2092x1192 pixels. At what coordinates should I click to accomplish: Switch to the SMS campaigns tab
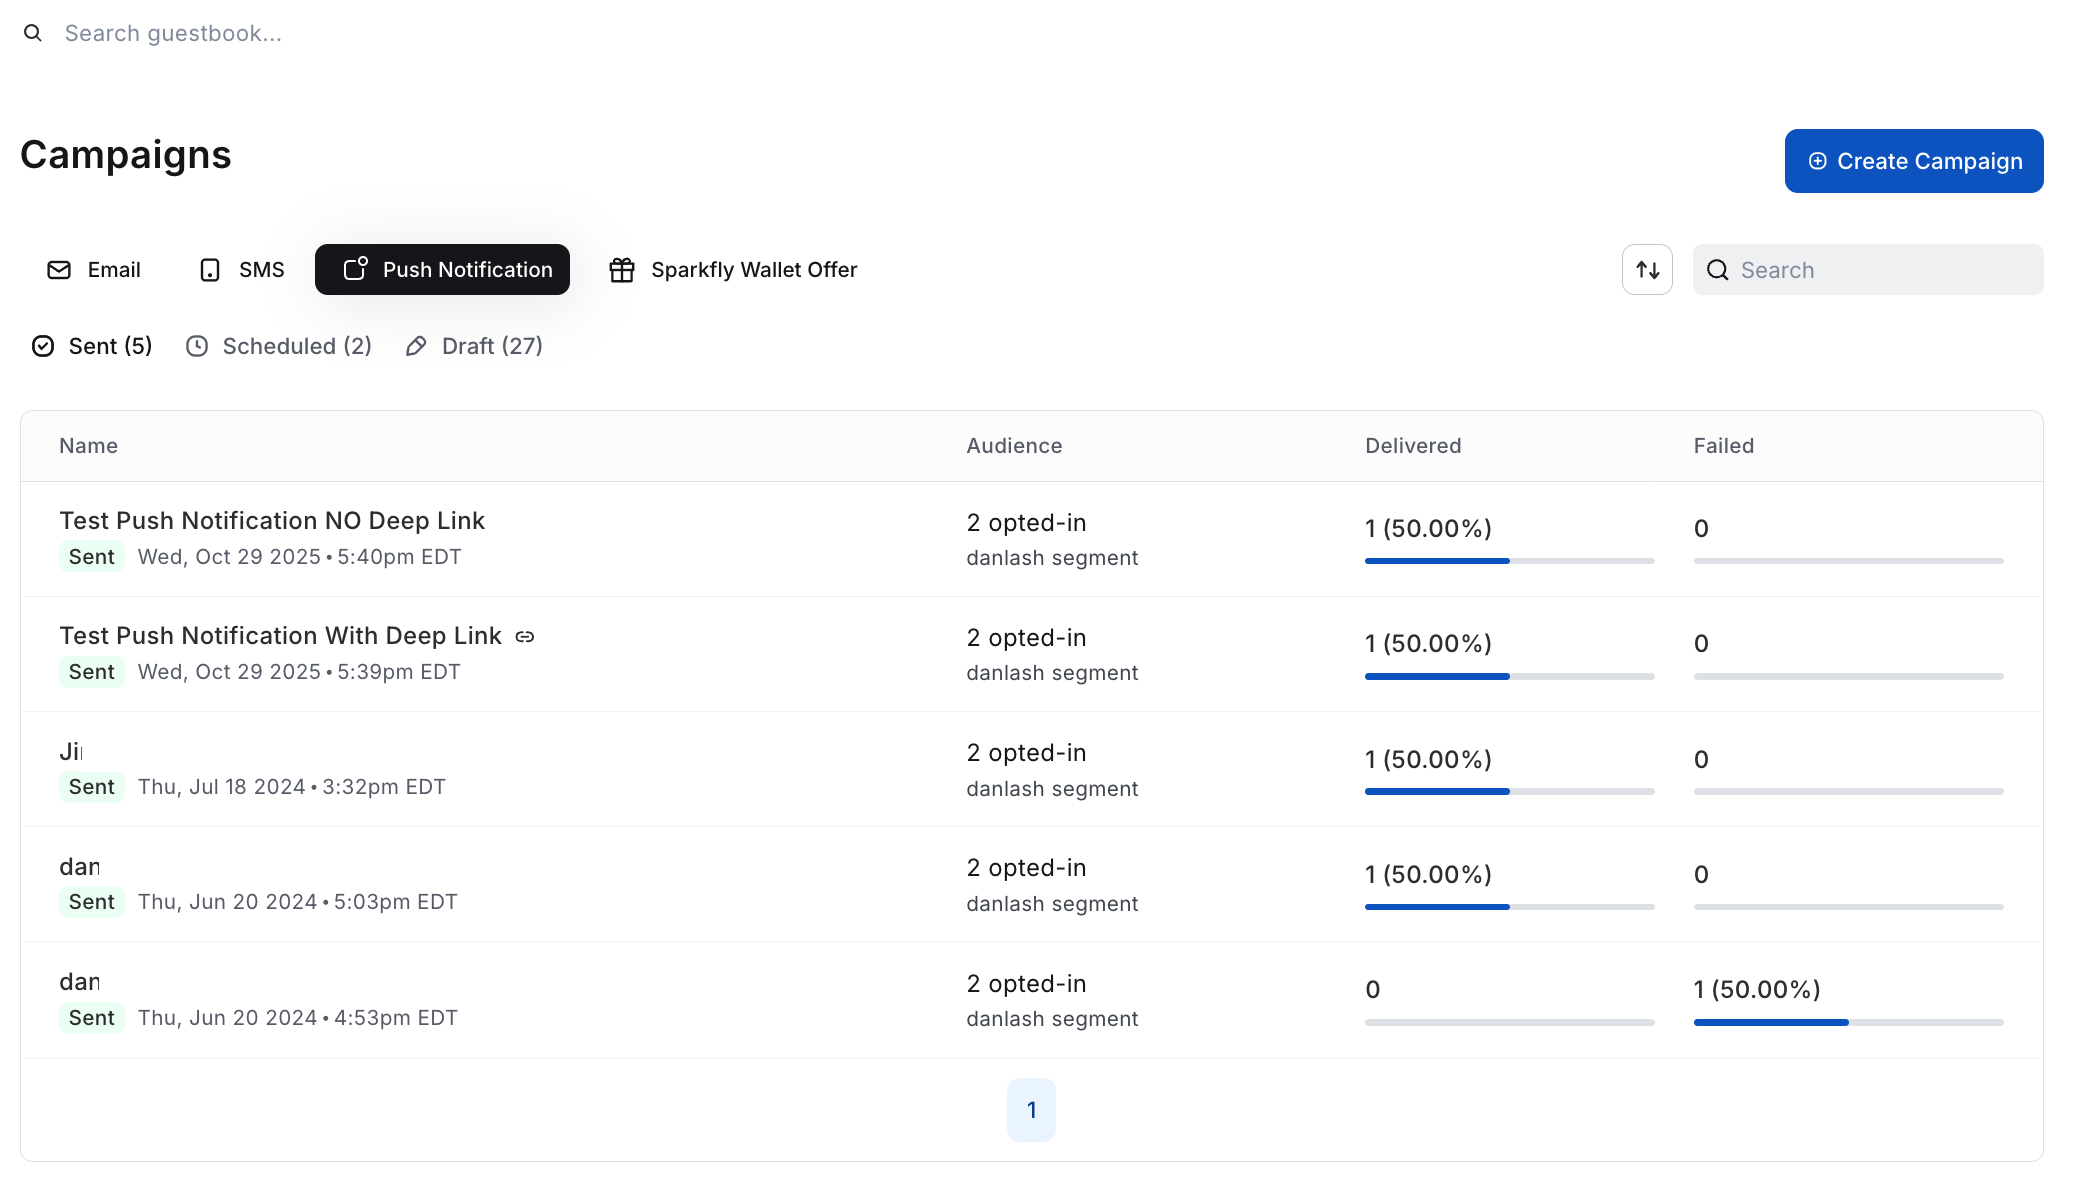(x=242, y=270)
